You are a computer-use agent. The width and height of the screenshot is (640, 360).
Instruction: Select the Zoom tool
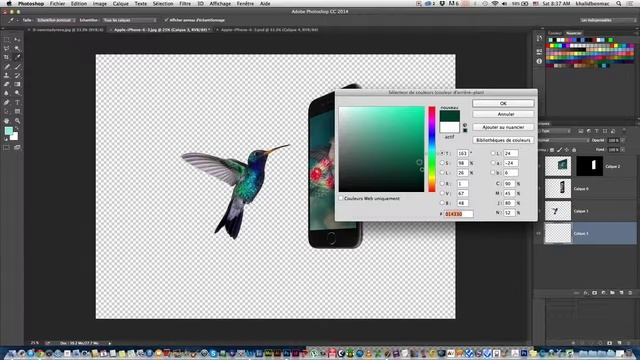coord(17,121)
